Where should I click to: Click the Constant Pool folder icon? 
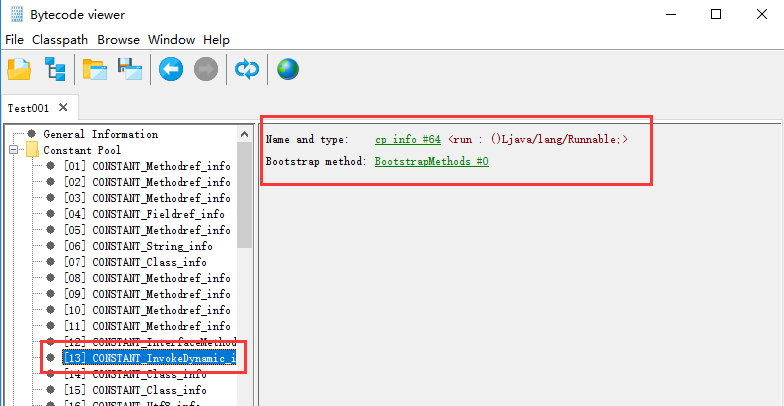pyautogui.click(x=32, y=150)
